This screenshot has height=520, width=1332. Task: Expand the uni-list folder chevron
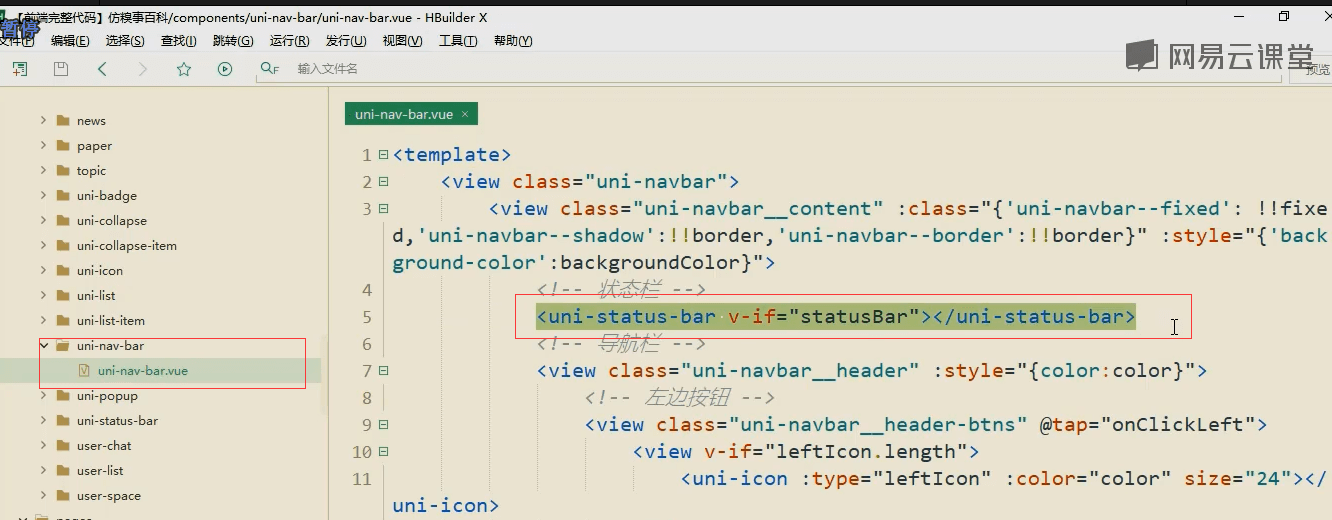pos(43,295)
